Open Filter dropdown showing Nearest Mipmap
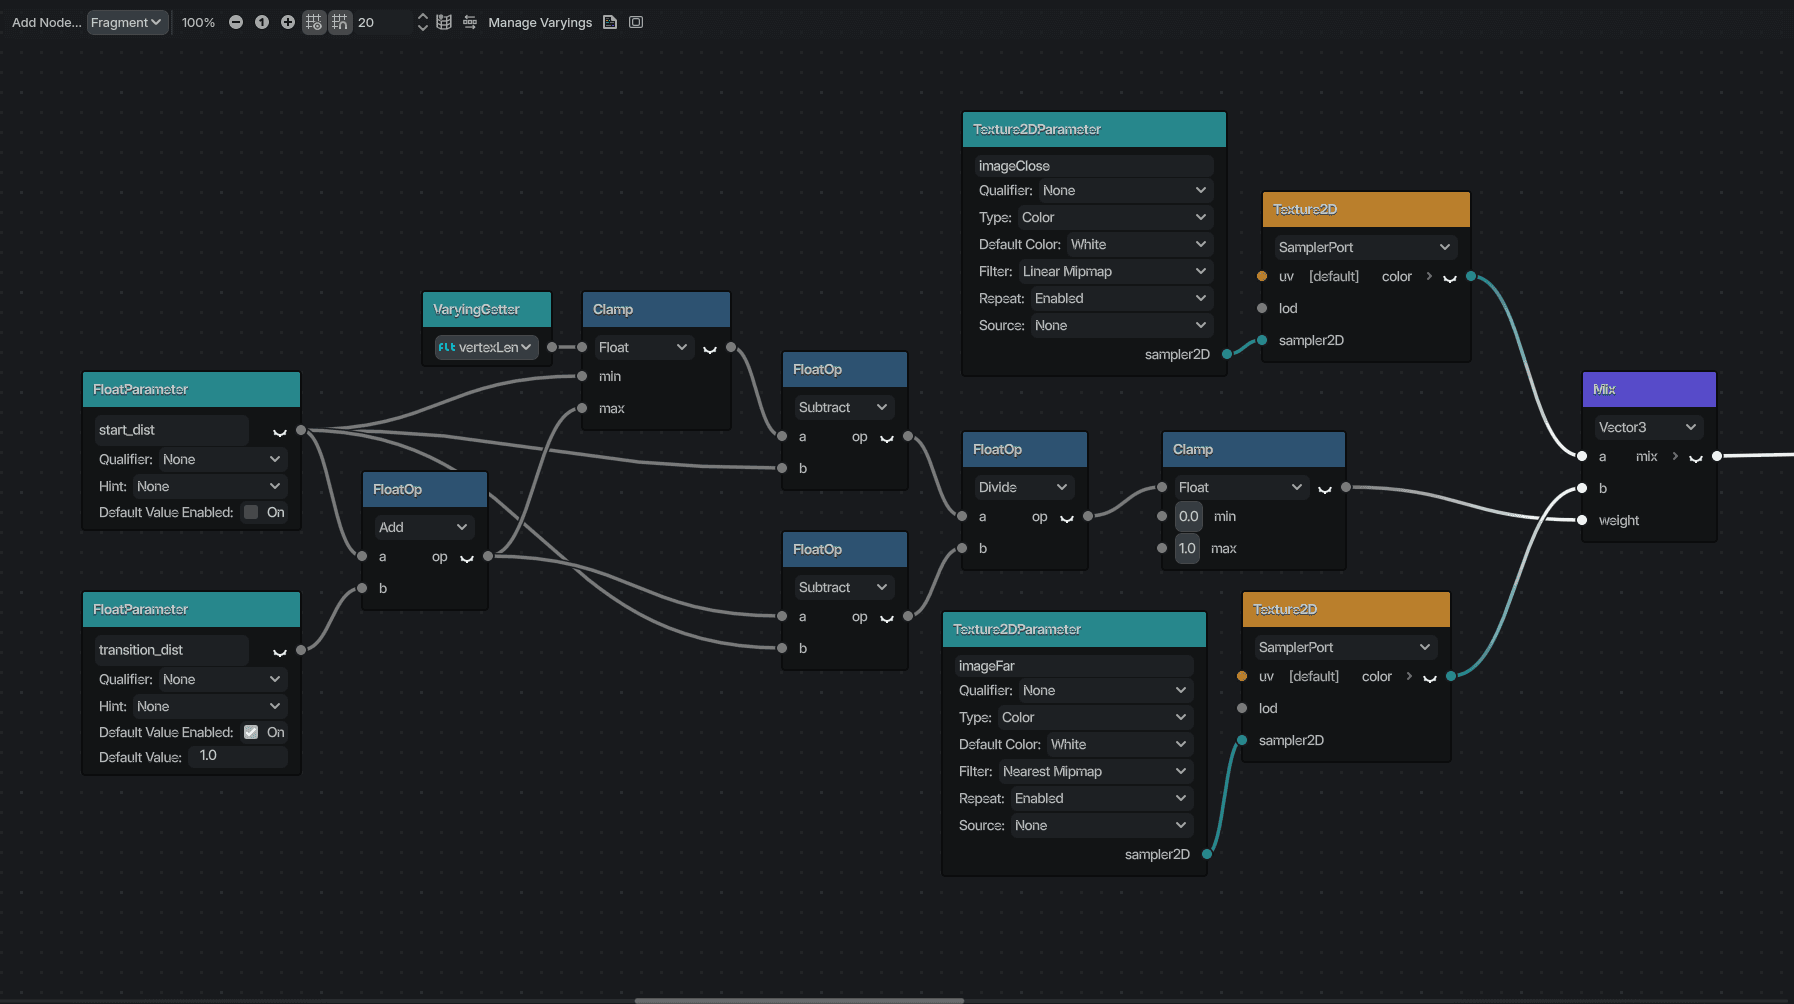 click(1095, 771)
